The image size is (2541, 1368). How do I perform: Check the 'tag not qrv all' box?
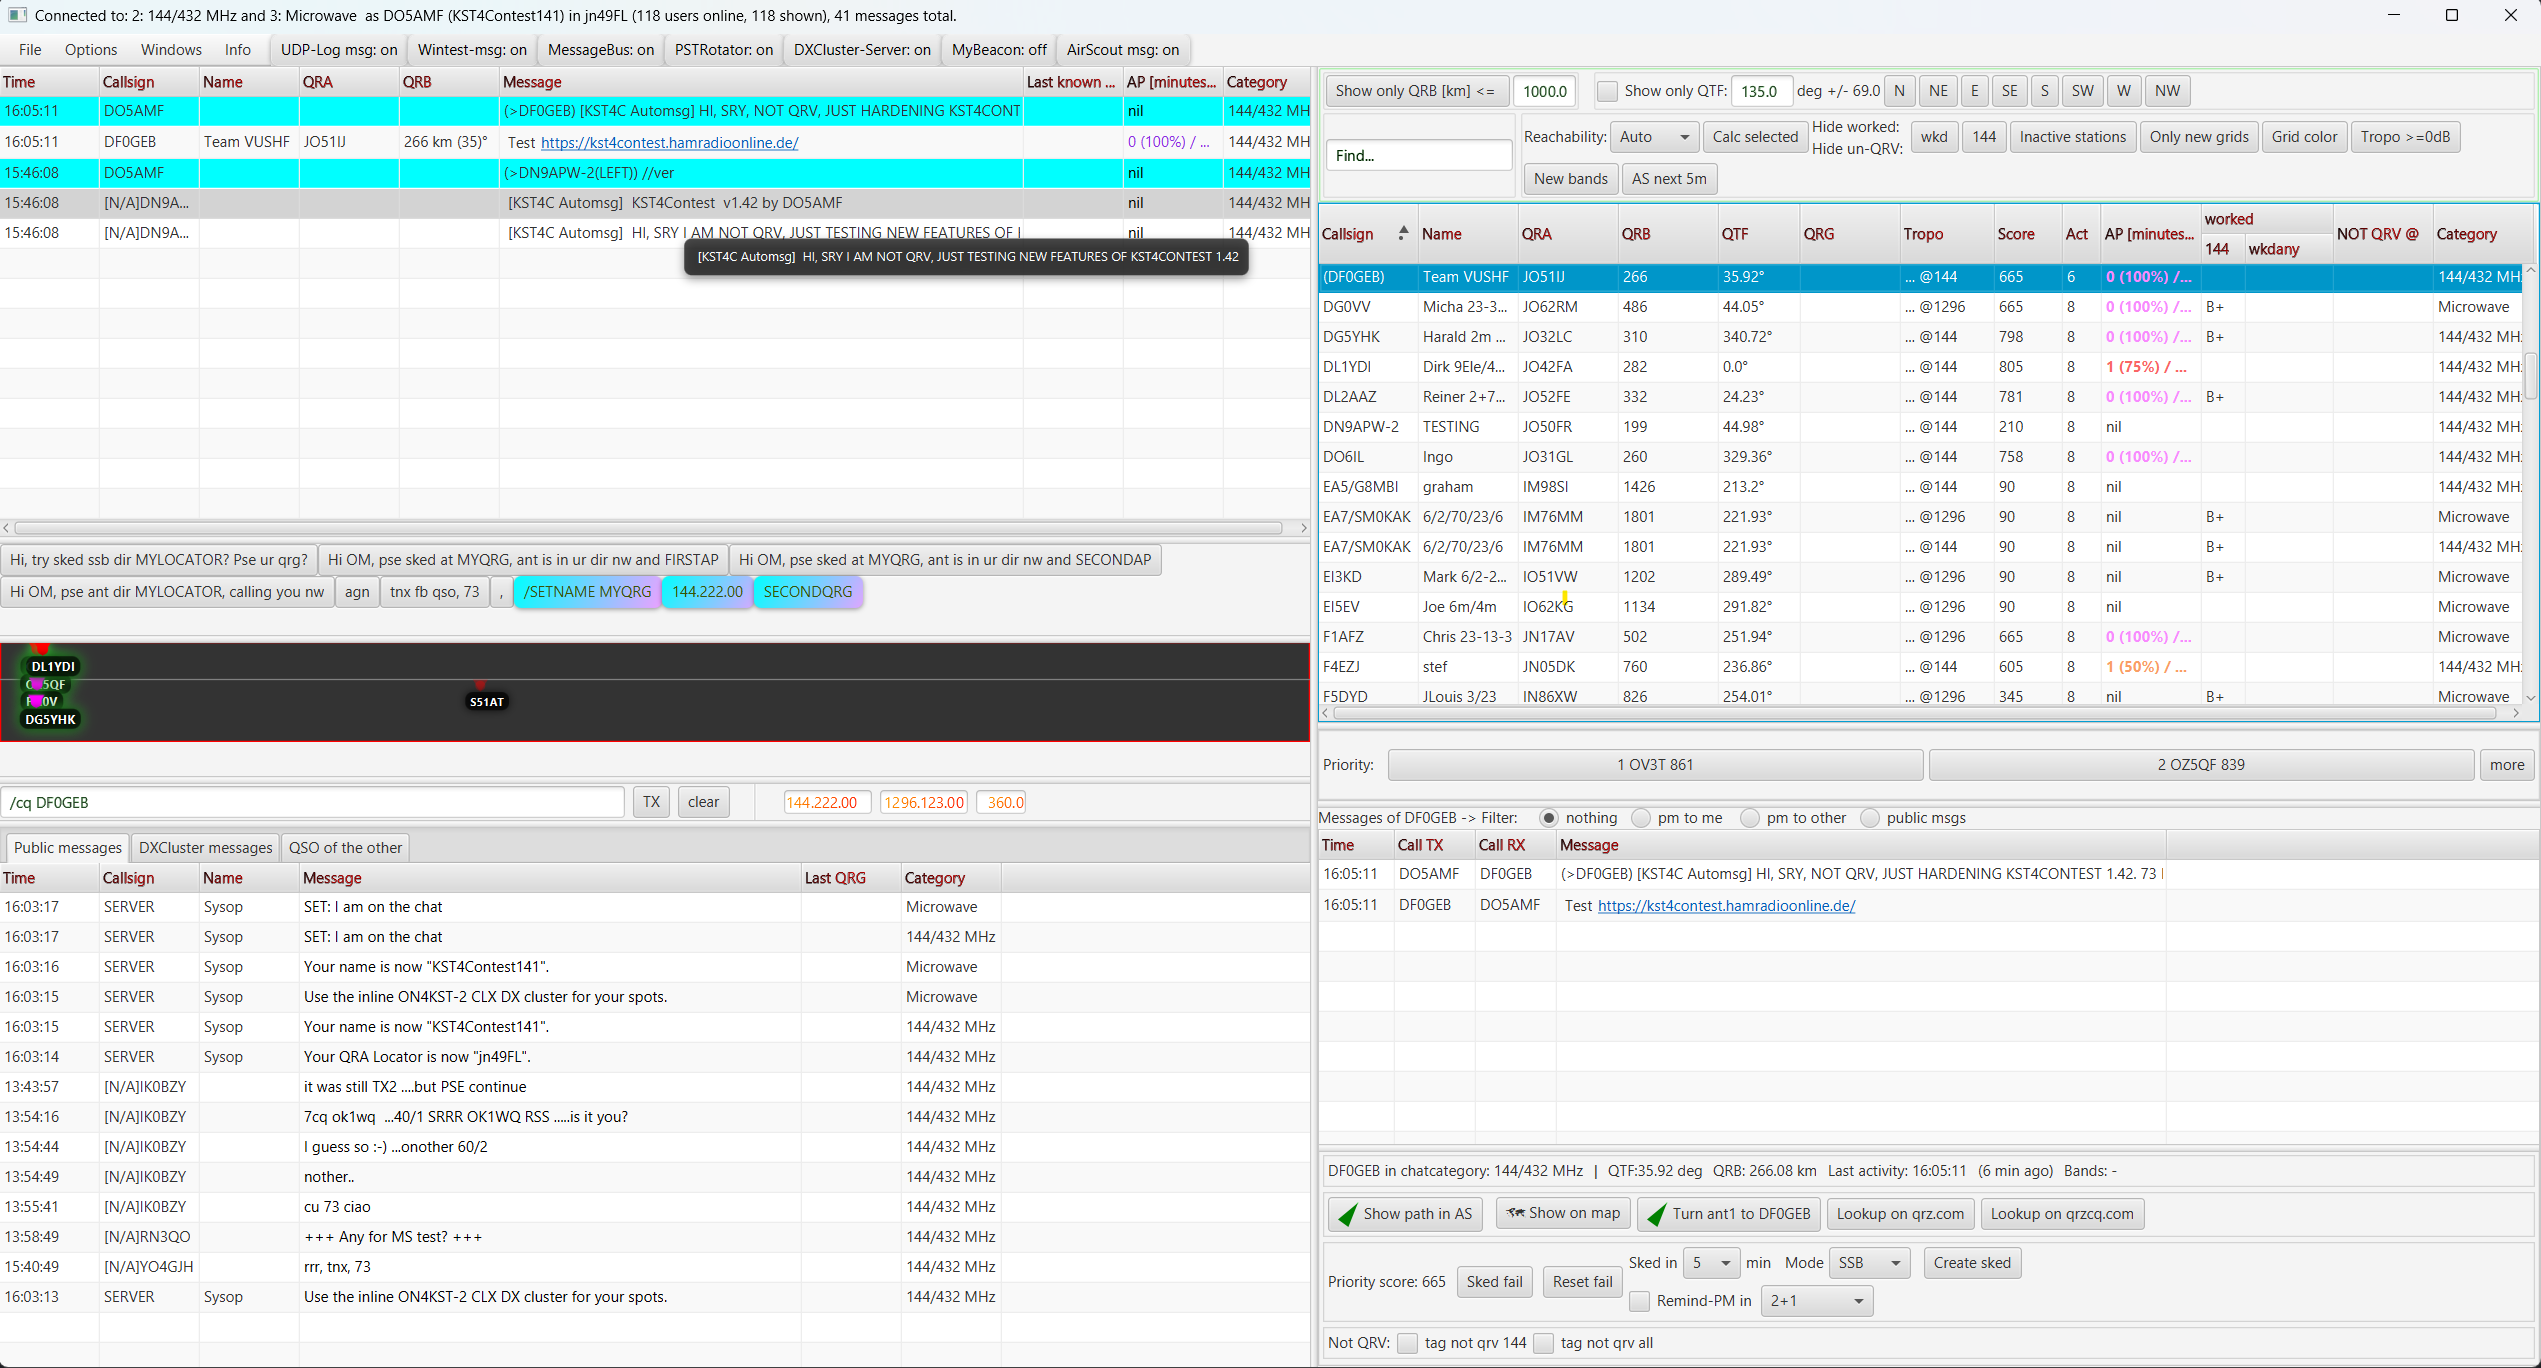[x=1543, y=1343]
